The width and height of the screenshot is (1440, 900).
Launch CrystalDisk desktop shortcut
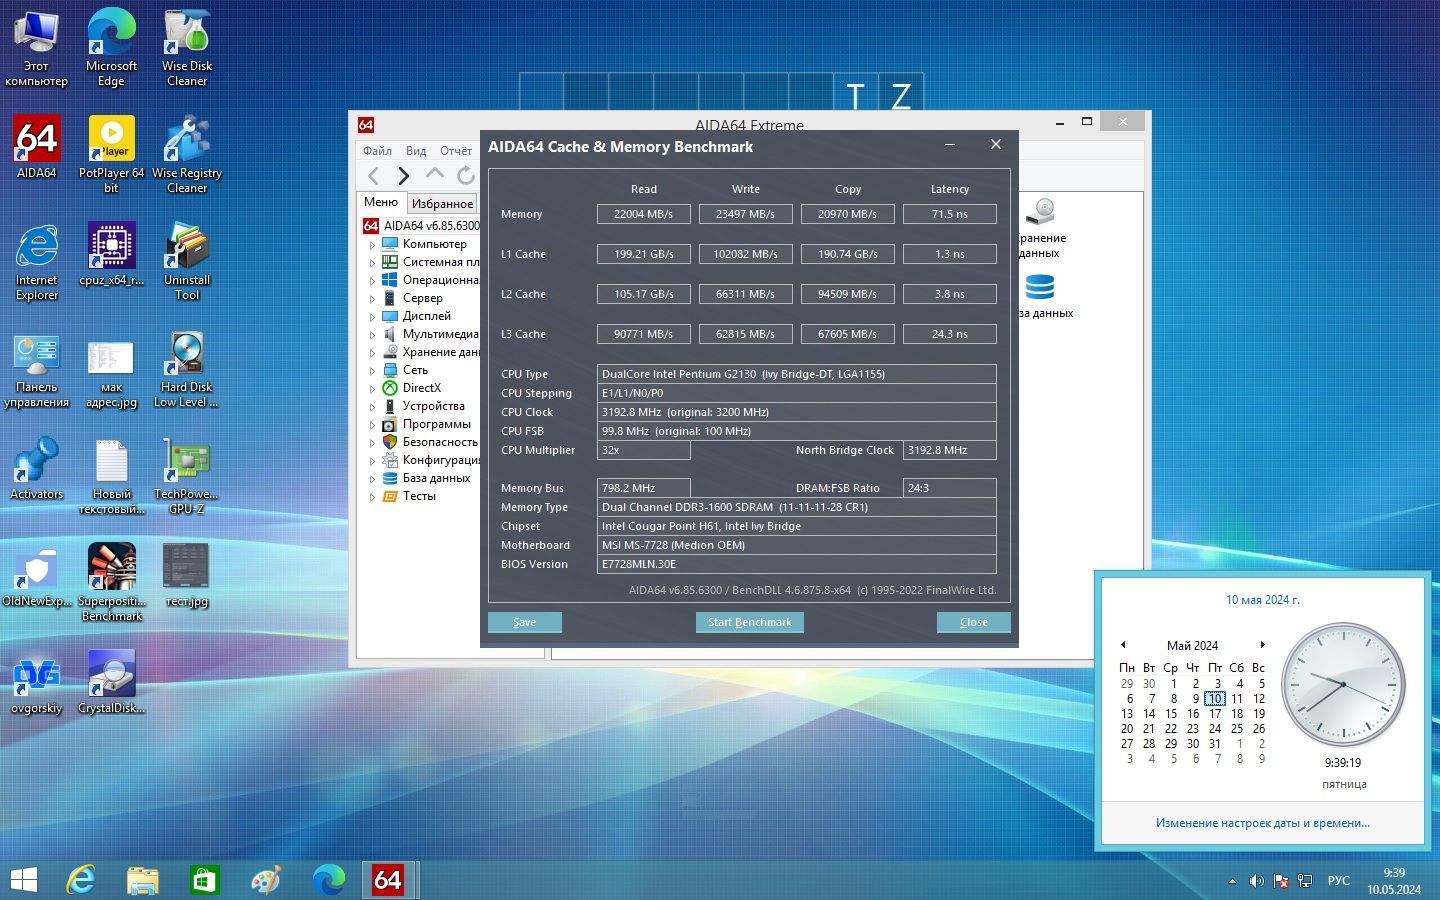coord(111,682)
